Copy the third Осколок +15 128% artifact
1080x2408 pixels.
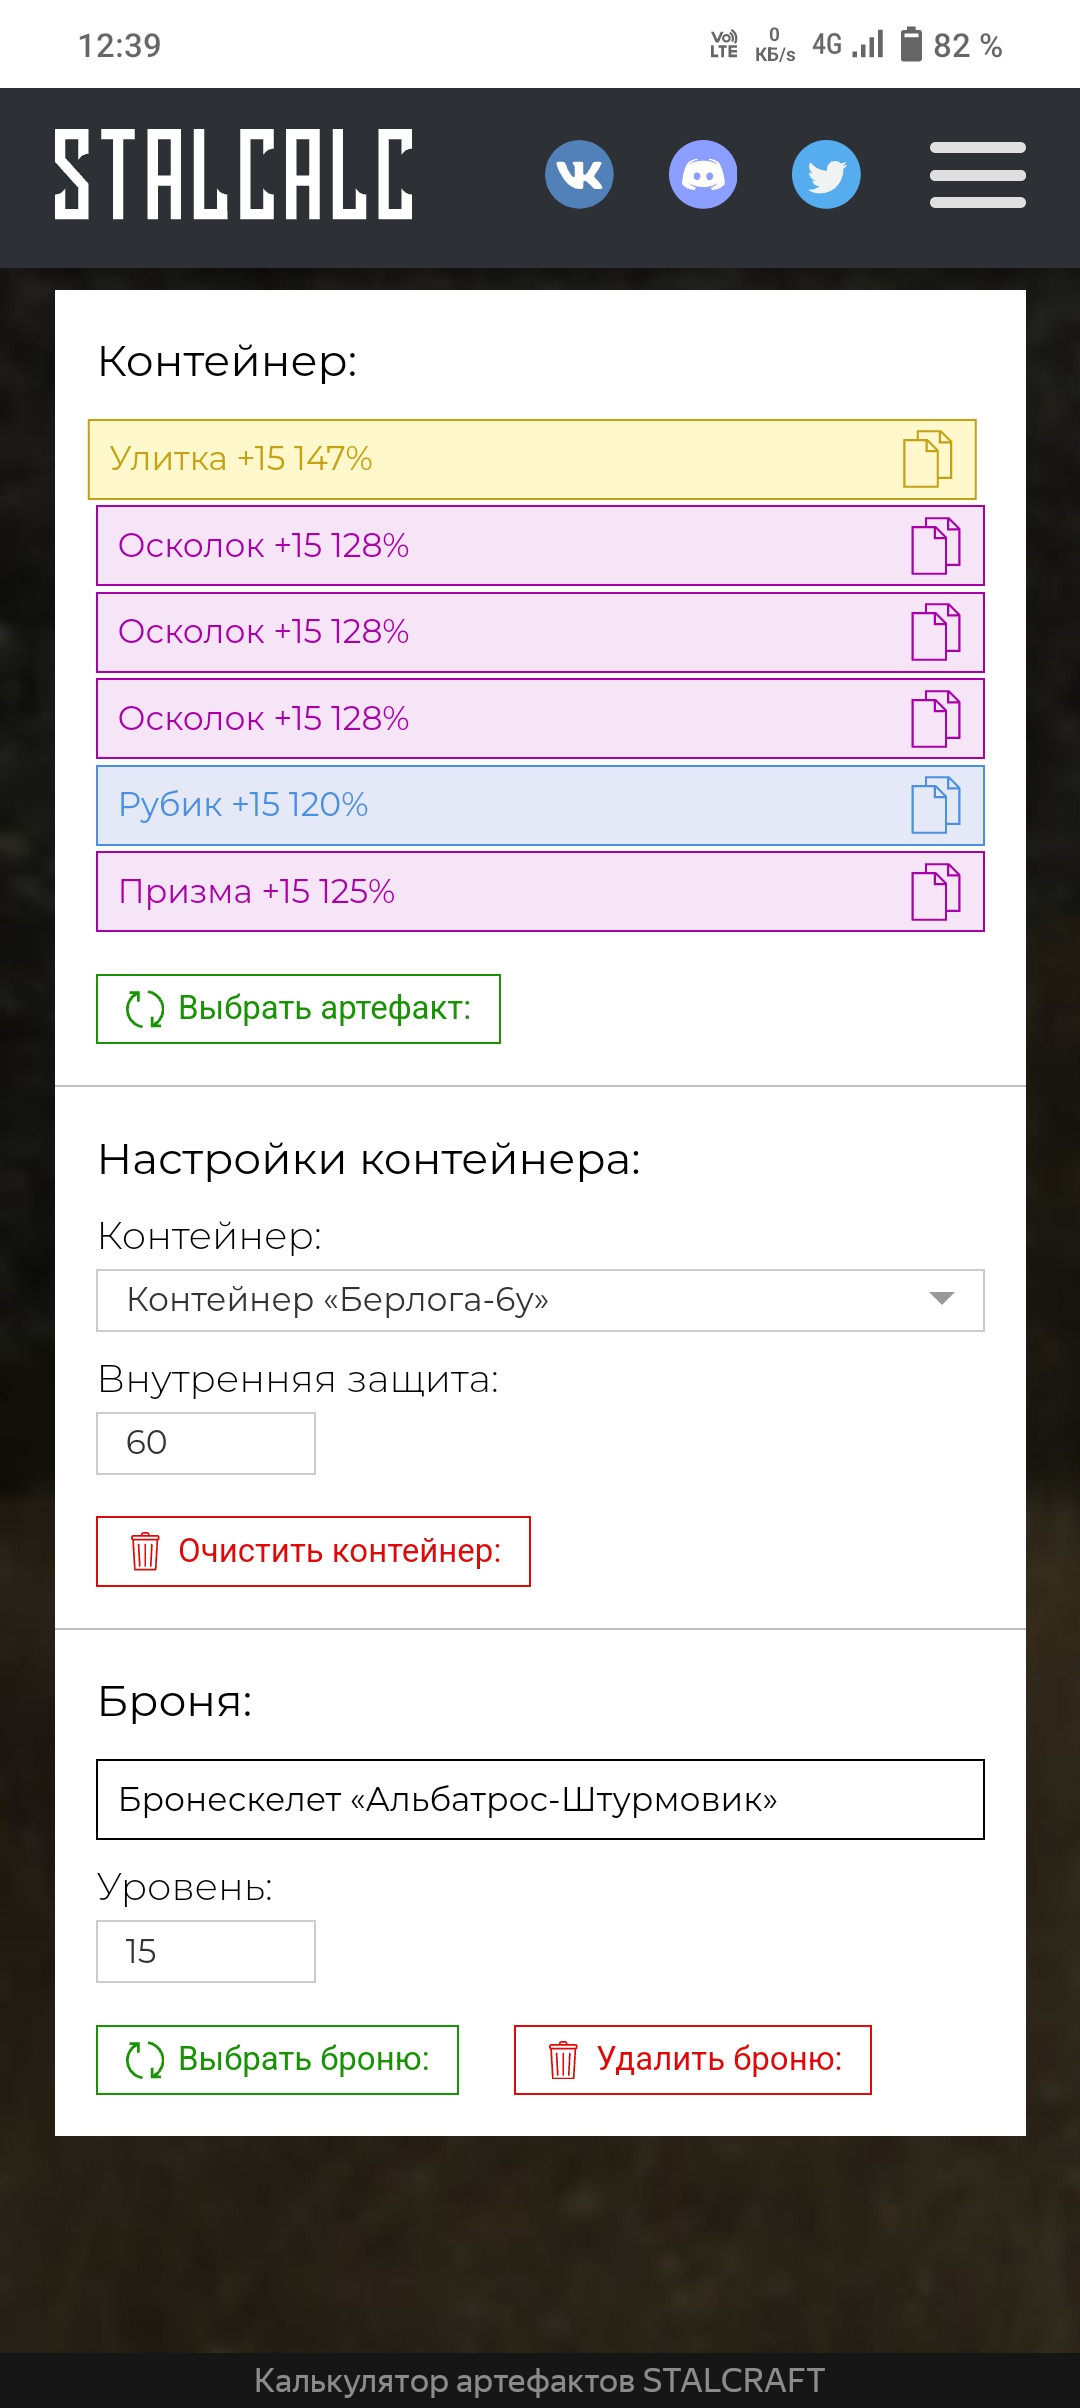click(x=935, y=719)
